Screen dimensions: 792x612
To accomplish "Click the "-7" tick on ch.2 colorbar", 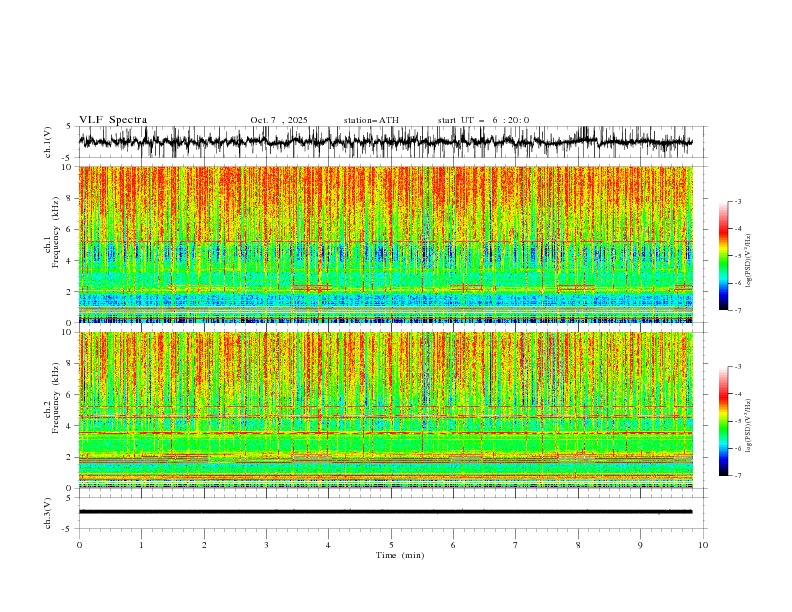I will (x=738, y=476).
